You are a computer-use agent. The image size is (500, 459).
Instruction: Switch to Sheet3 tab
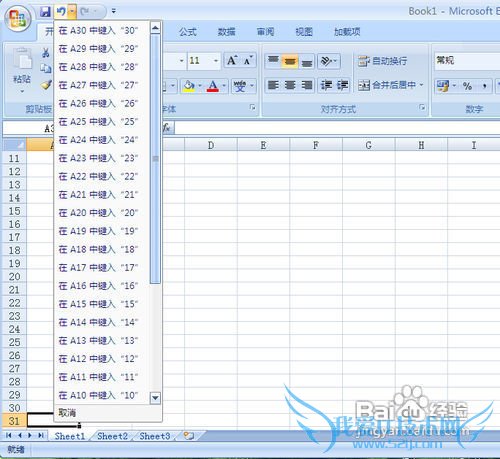point(155,436)
